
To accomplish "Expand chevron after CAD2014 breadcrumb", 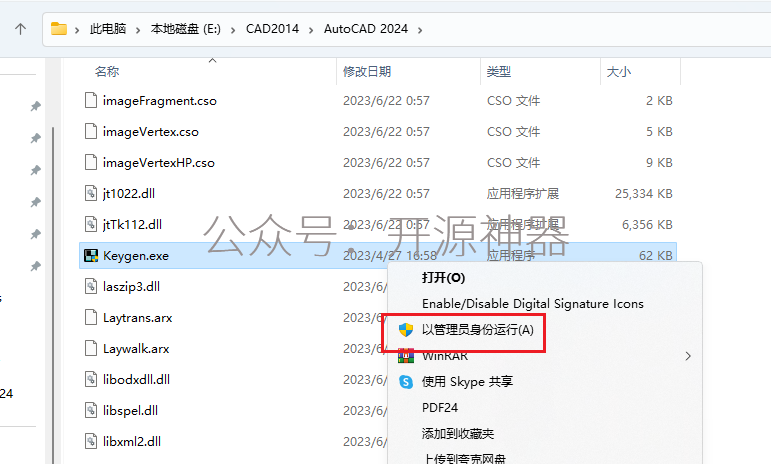I will (311, 30).
